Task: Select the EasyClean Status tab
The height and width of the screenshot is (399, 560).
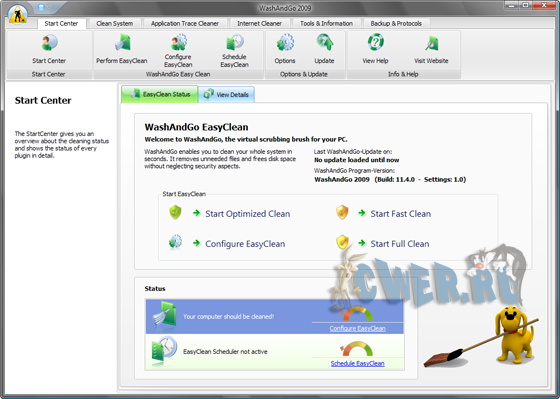Action: [159, 94]
